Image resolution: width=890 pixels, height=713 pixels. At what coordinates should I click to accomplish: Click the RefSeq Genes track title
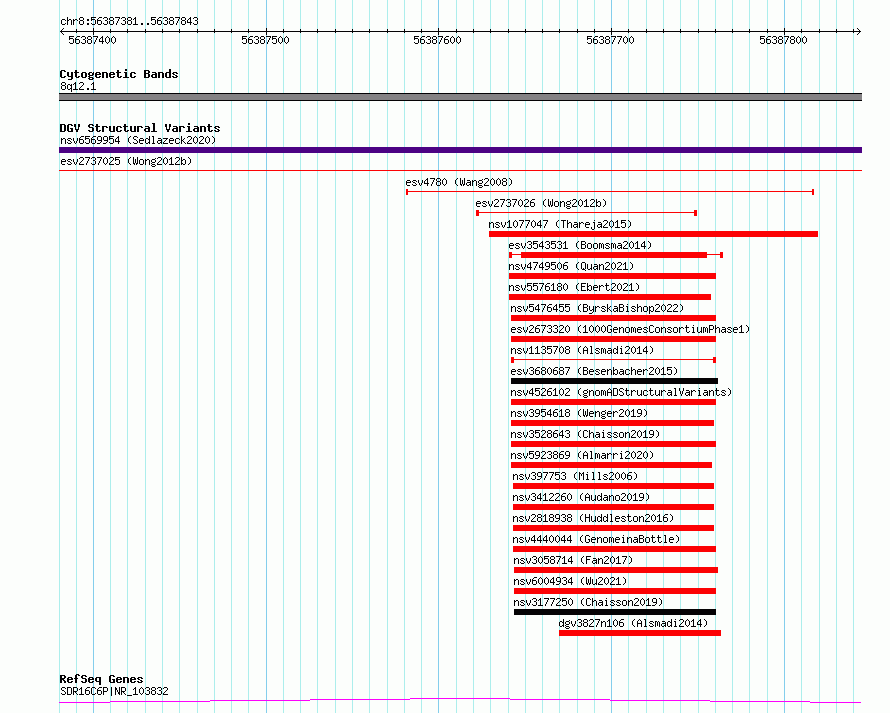tap(101, 679)
